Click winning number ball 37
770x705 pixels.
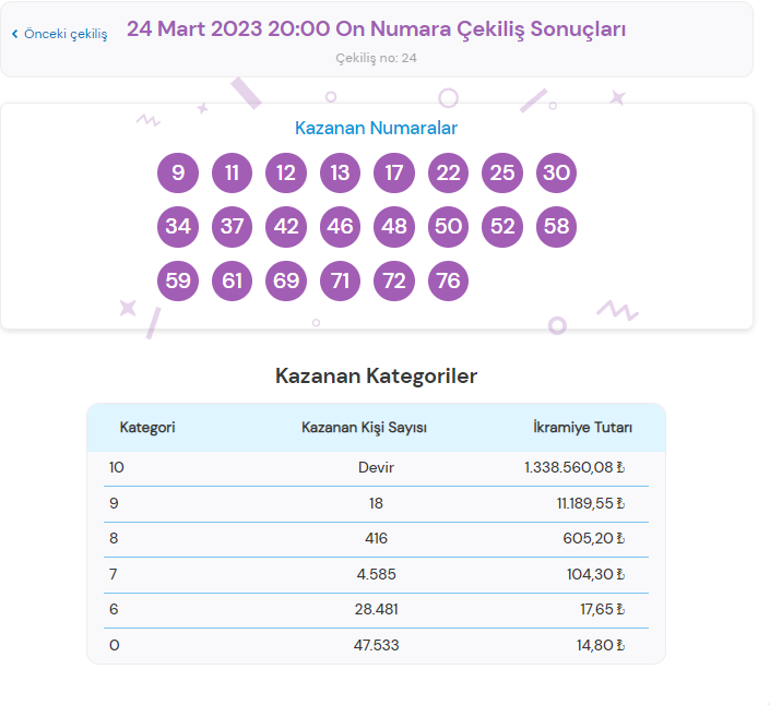232,227
